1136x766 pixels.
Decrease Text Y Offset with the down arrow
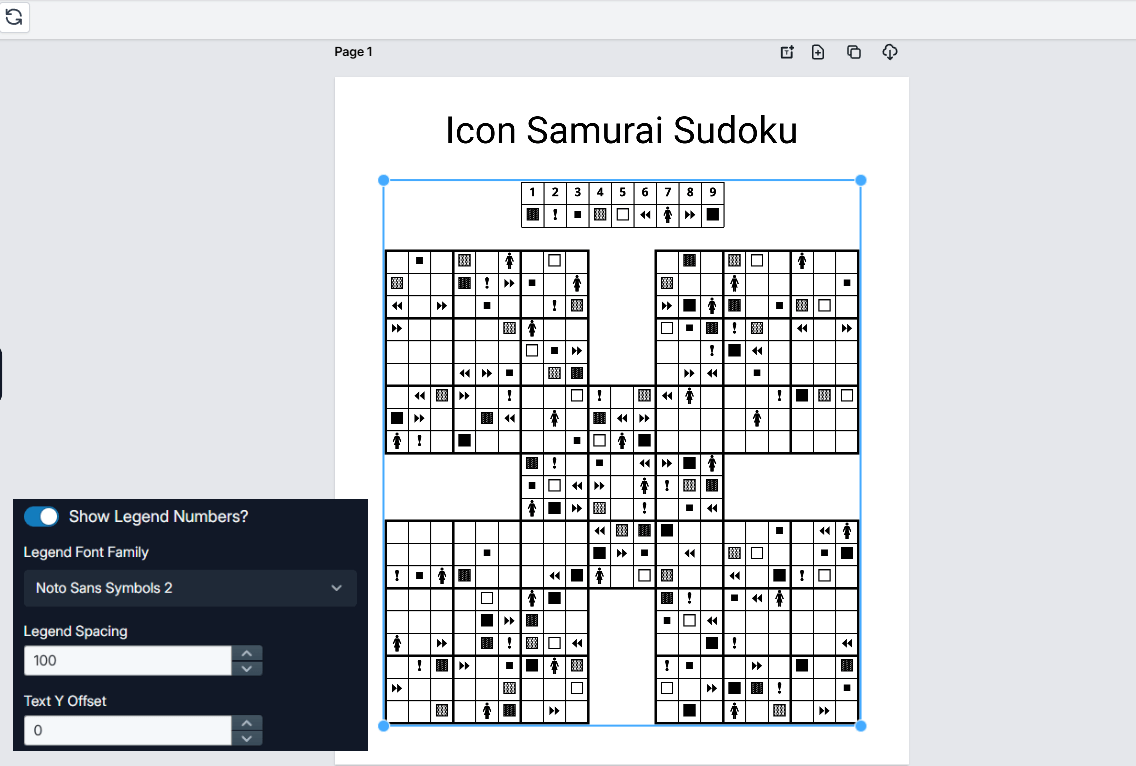(247, 737)
